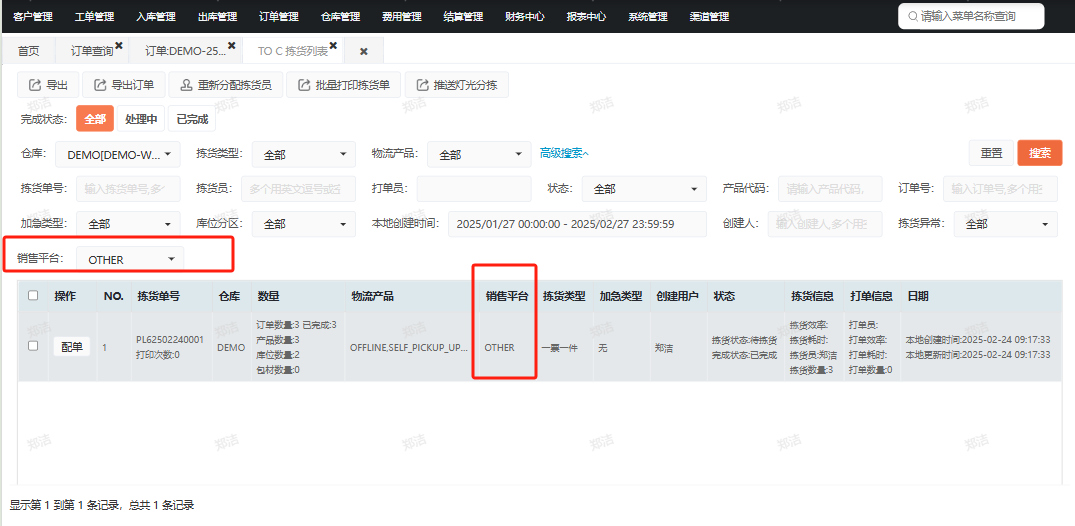
Task: Switch to the 订单查询 tab
Action: (x=92, y=51)
